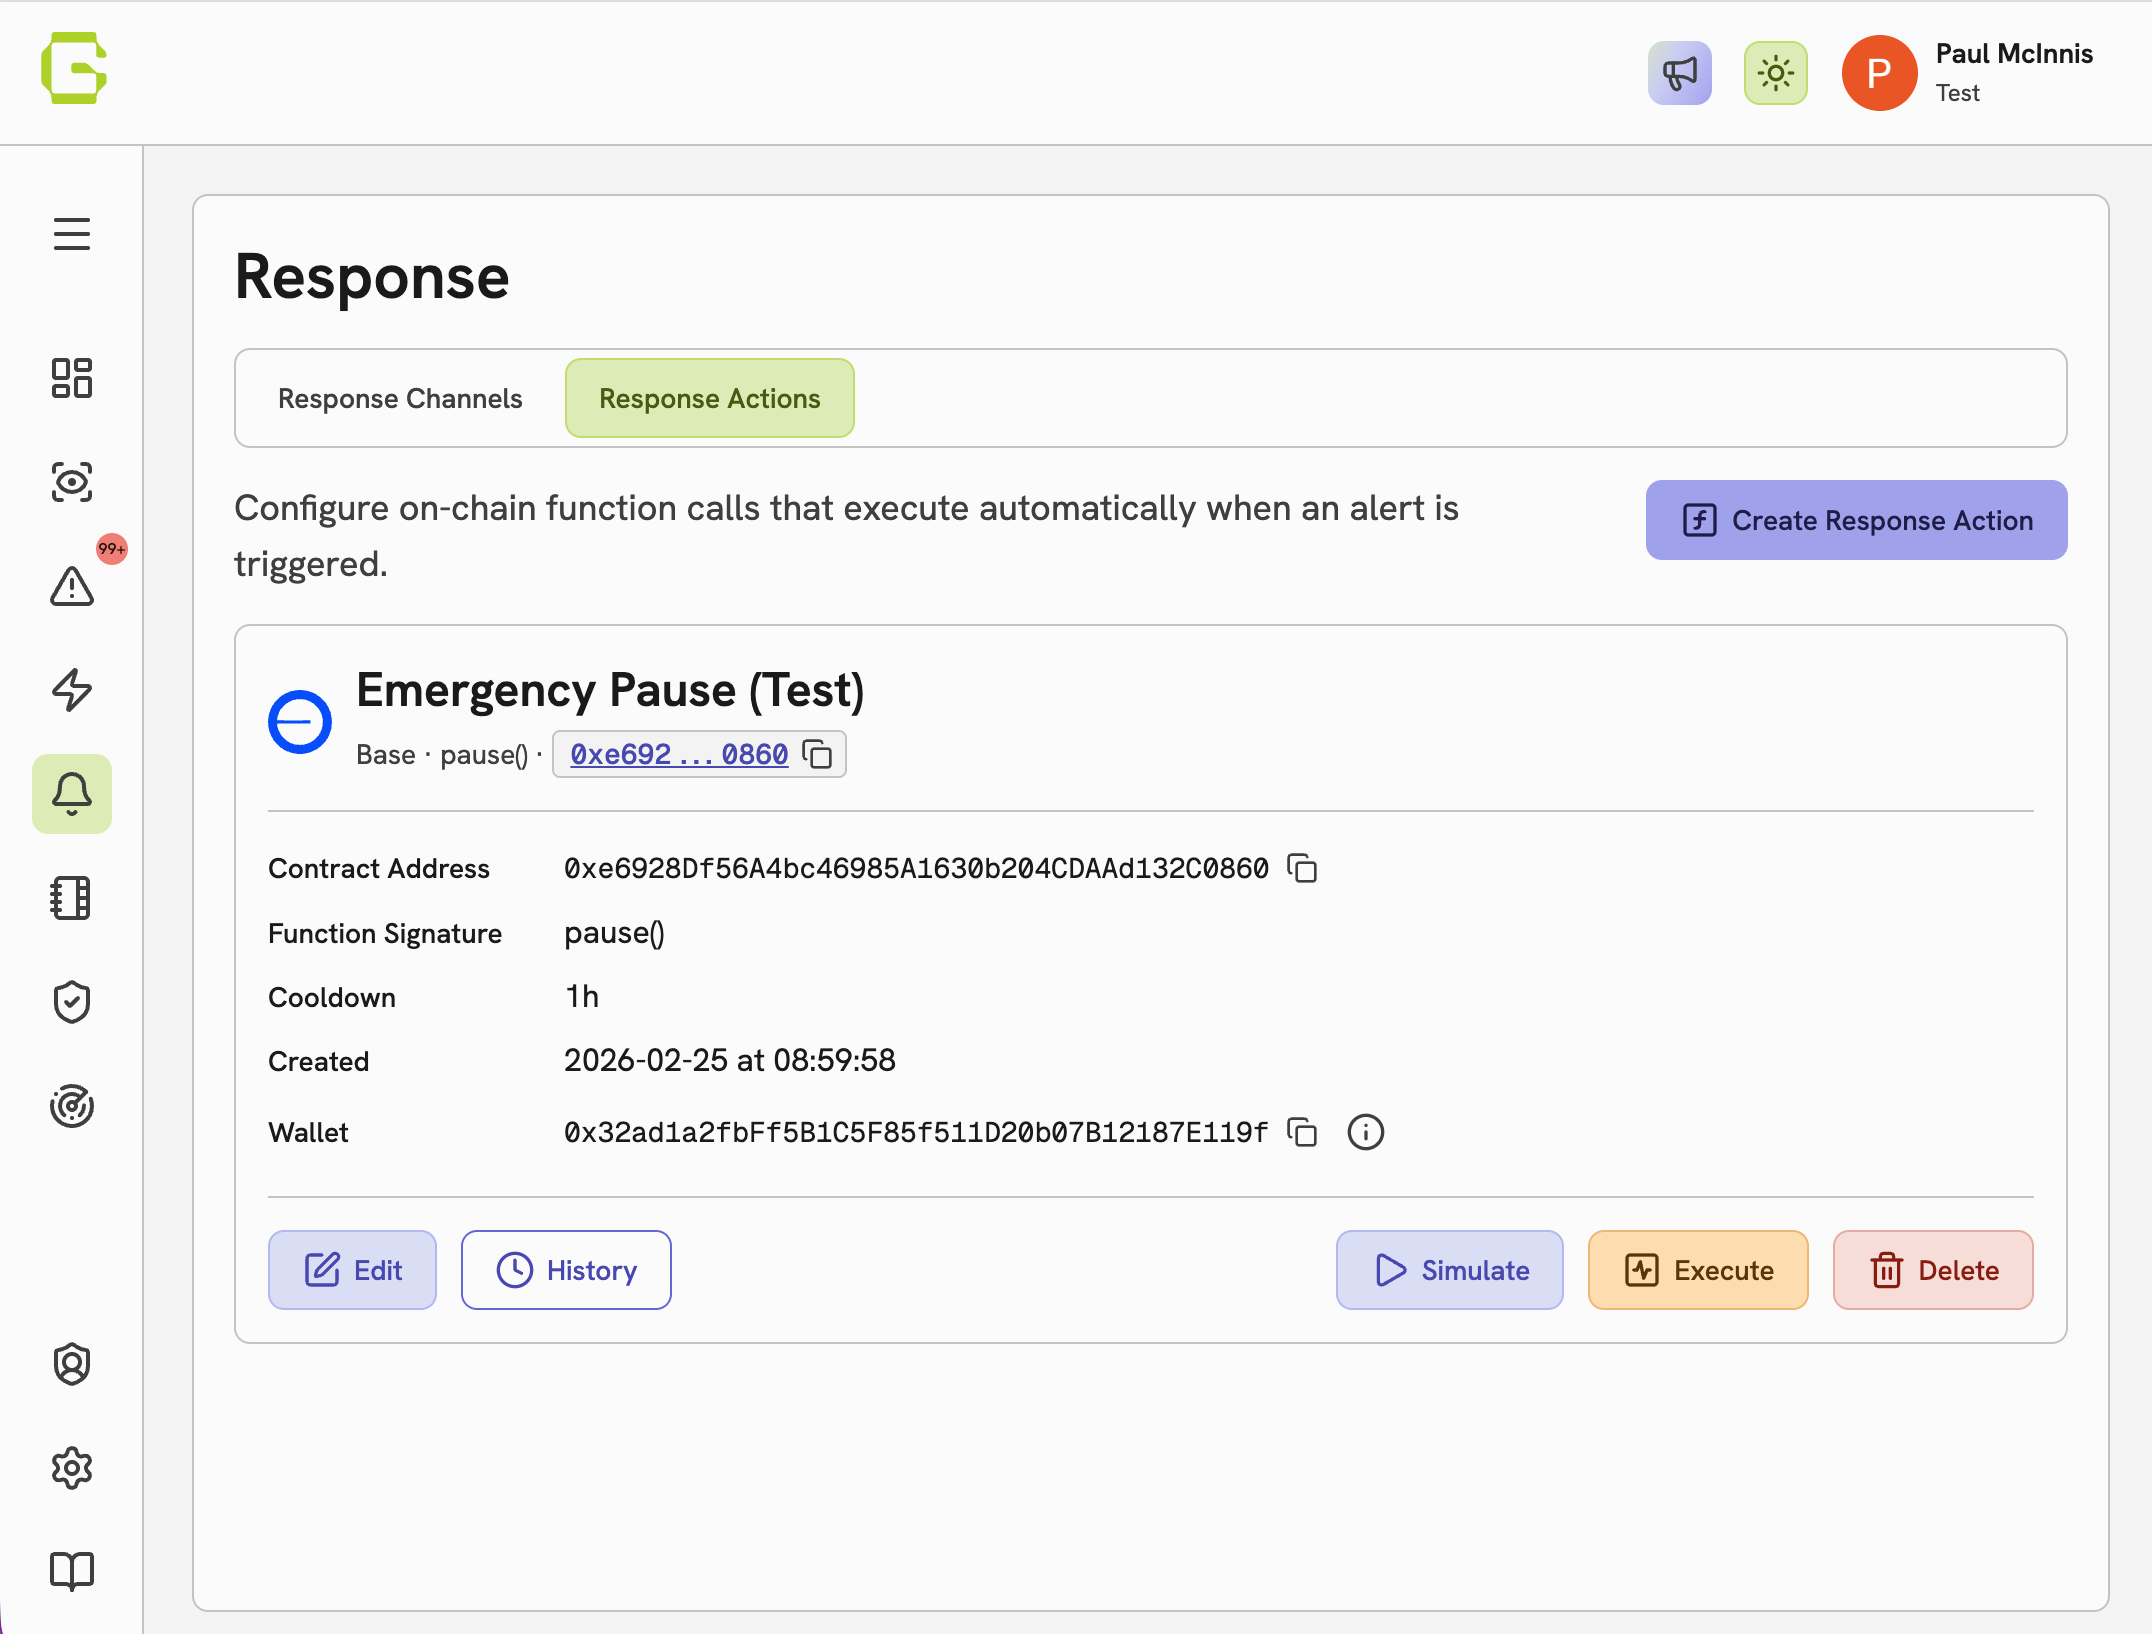The width and height of the screenshot is (2152, 1634).
Task: Open Settings with the gear icon
Action: (x=71, y=1468)
